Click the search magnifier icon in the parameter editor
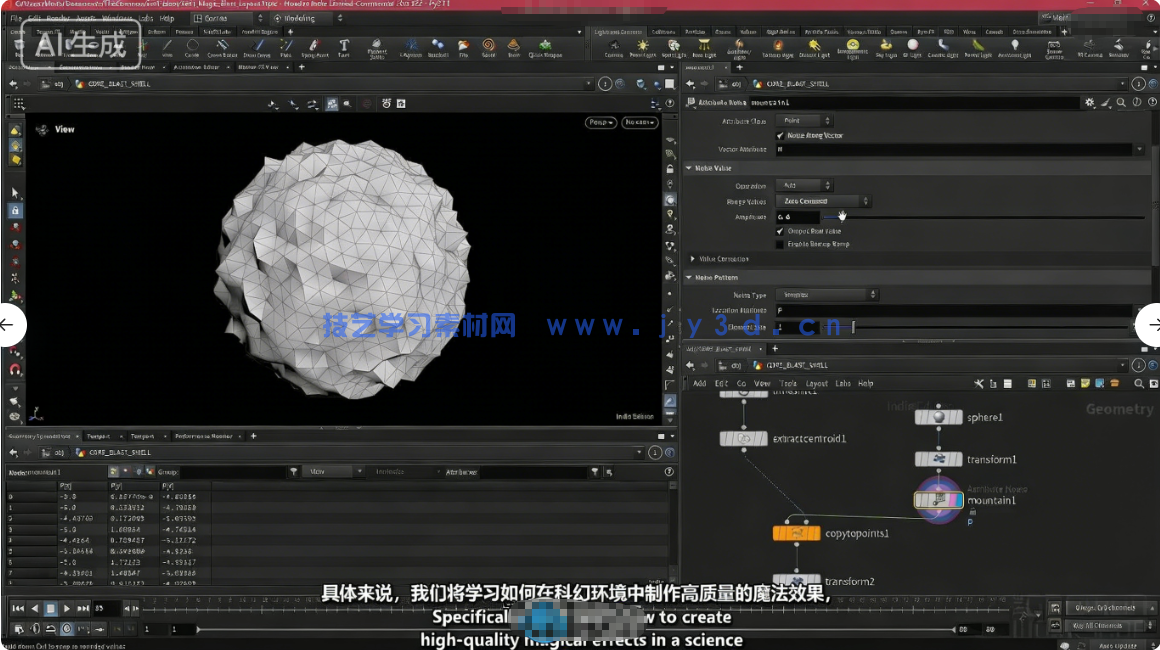Screen dimensions: 1160x650 (x=1121, y=102)
